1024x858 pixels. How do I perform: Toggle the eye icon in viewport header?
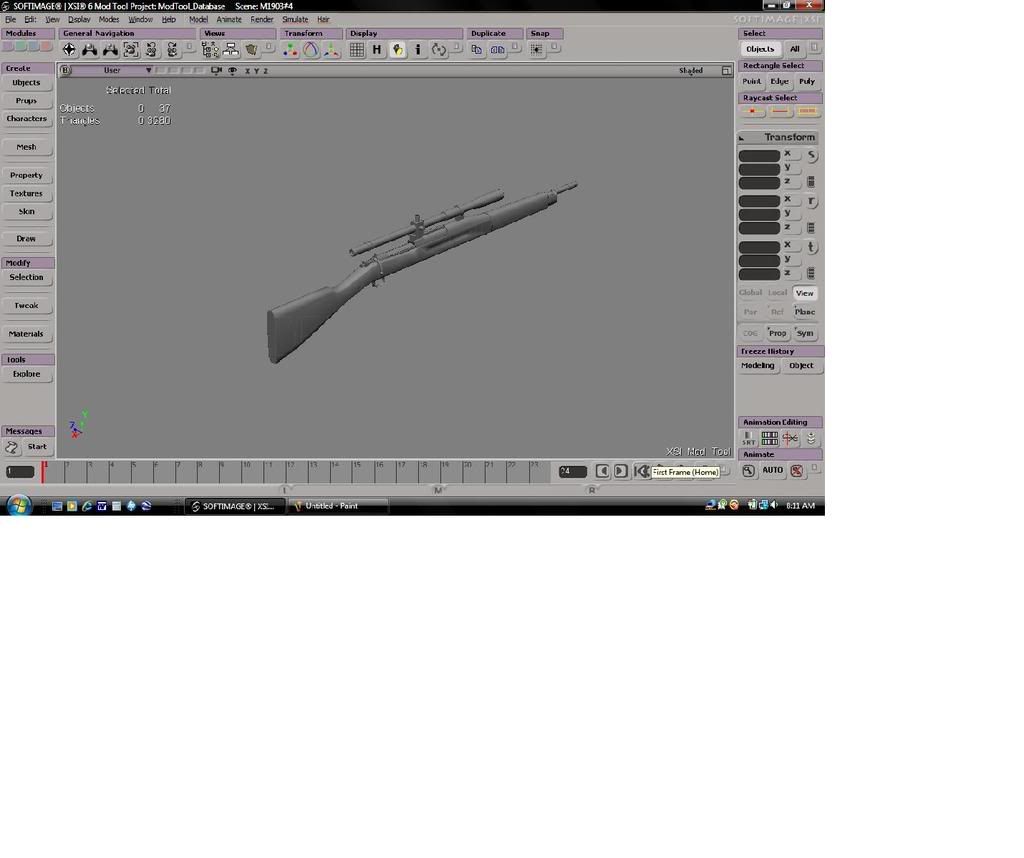tap(232, 71)
